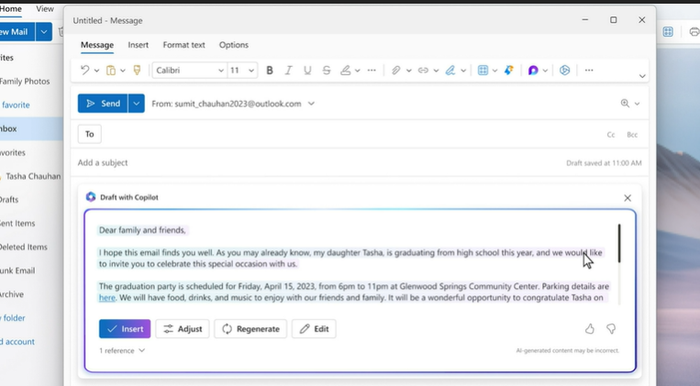The height and width of the screenshot is (386, 700).
Task: Give thumbs down to Copilot draft
Action: pyautogui.click(x=611, y=329)
